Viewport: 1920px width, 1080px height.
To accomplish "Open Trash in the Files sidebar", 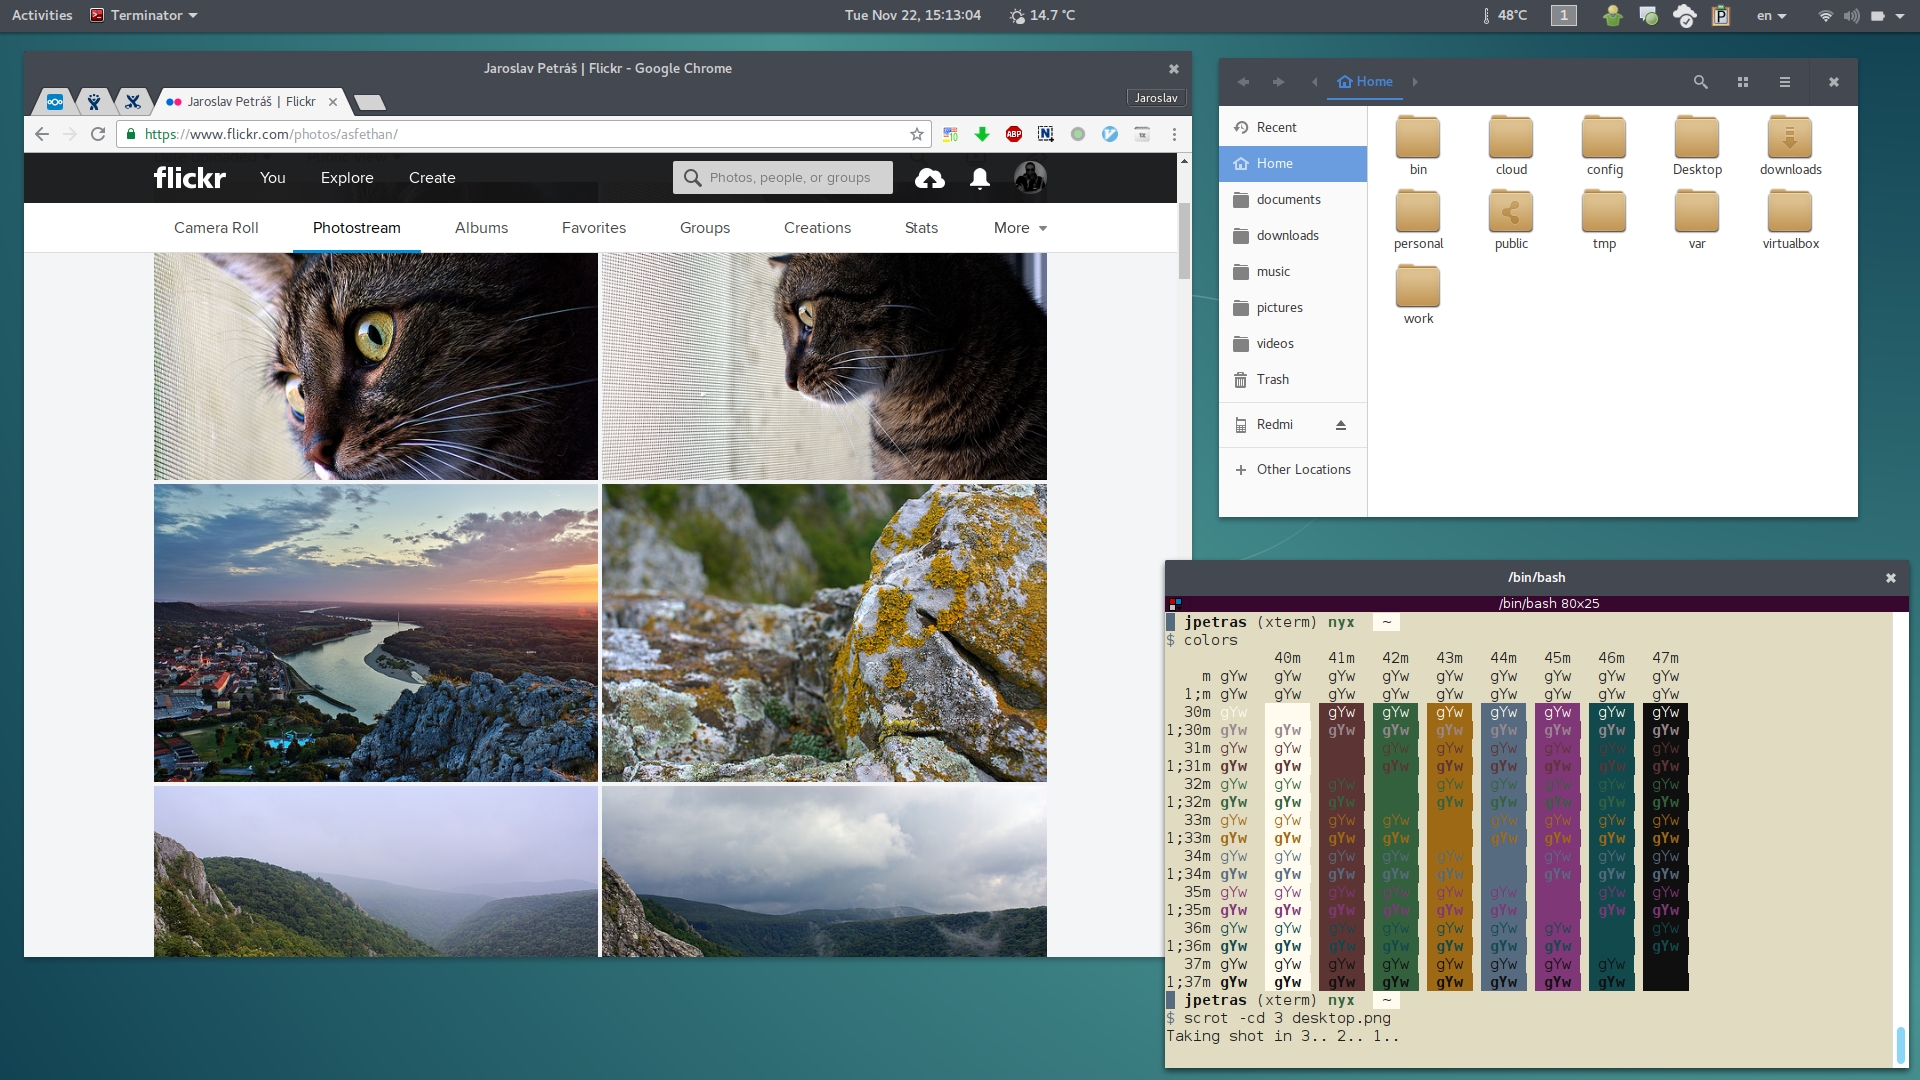I will [1293, 380].
